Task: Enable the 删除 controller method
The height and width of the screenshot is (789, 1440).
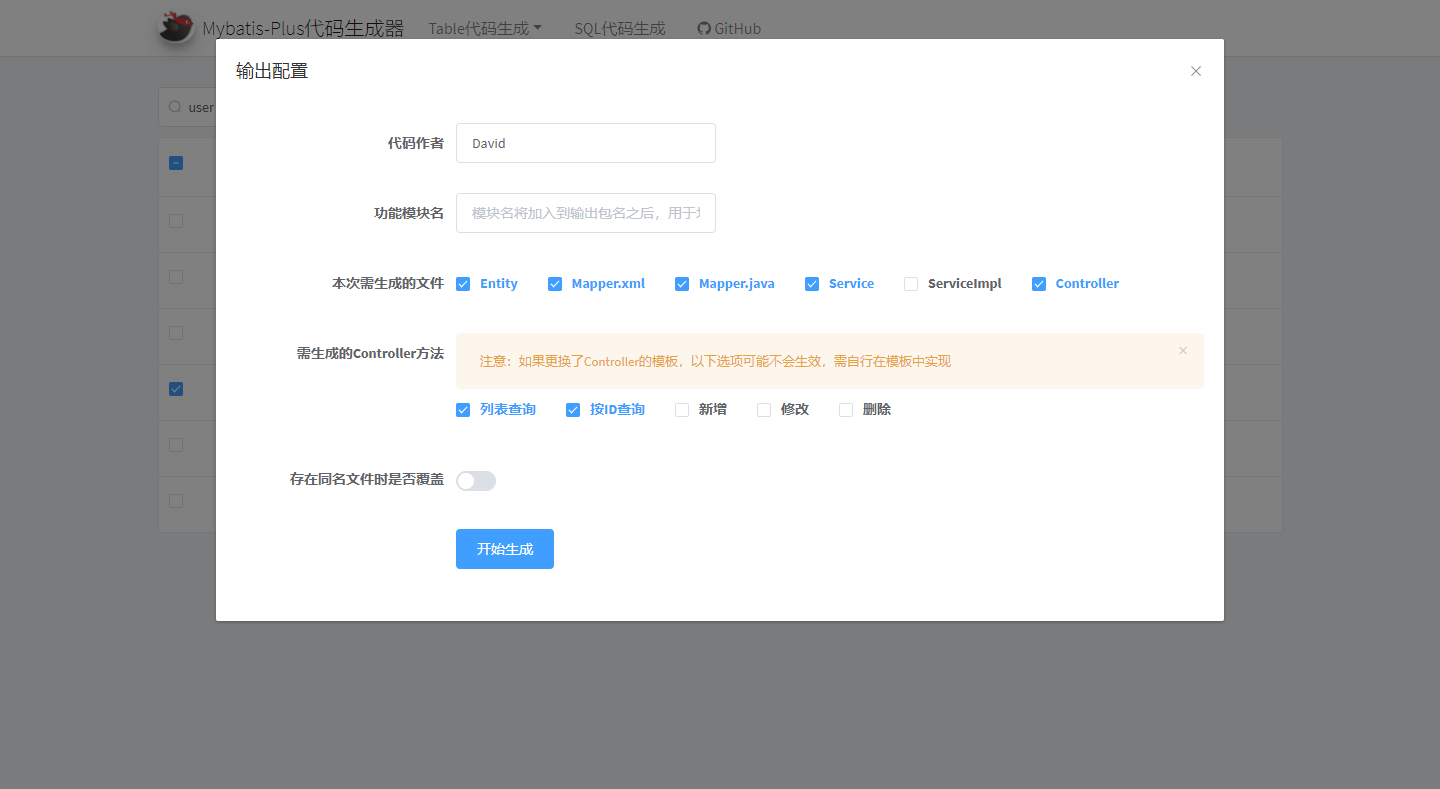Action: [x=846, y=409]
